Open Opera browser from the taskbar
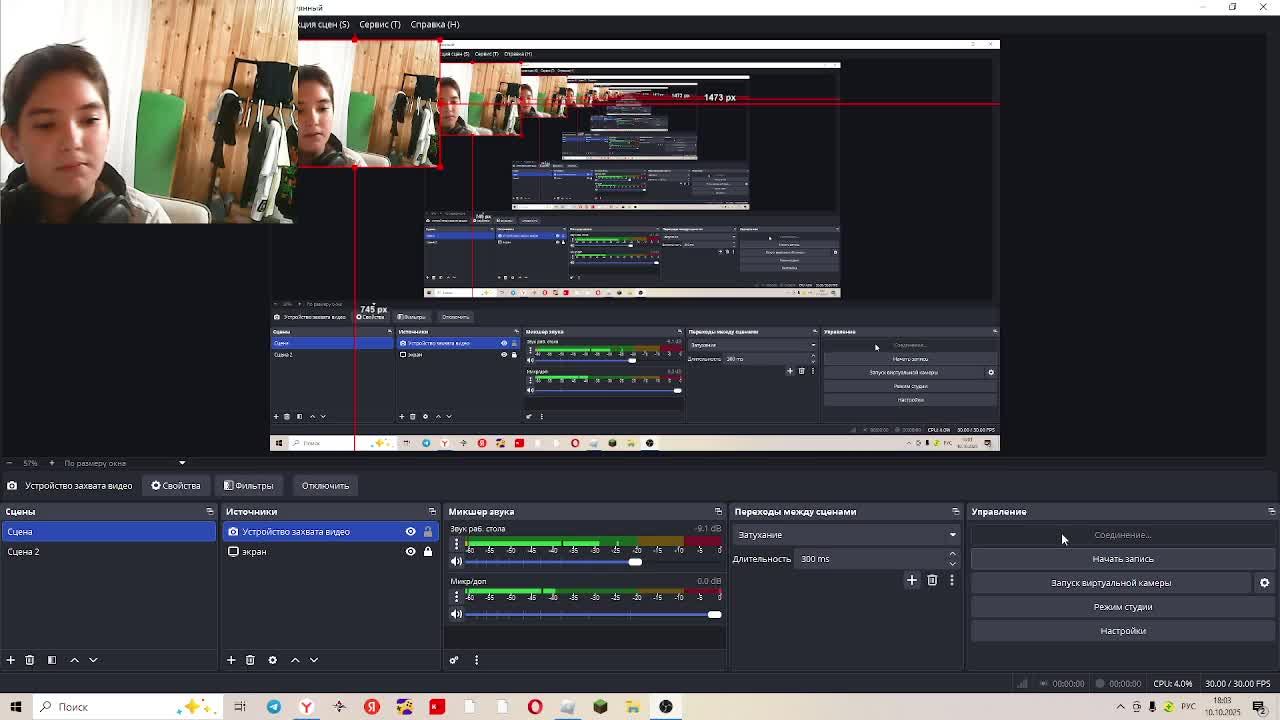Screen dimensions: 1280x720 [535, 707]
